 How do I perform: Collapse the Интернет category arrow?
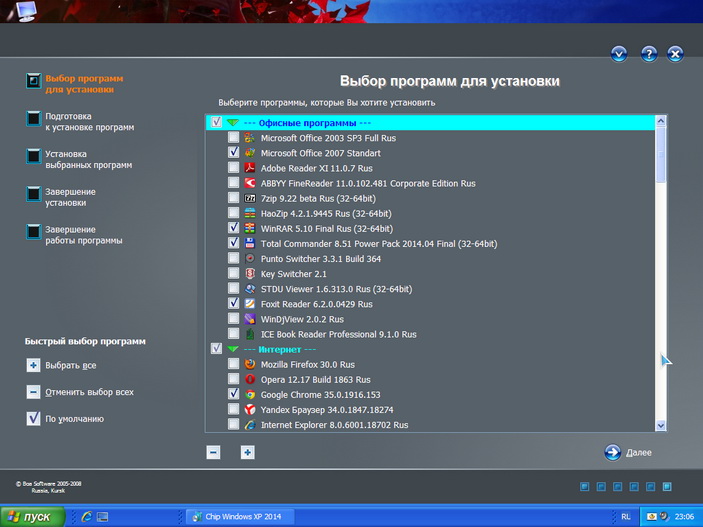pyautogui.click(x=232, y=349)
